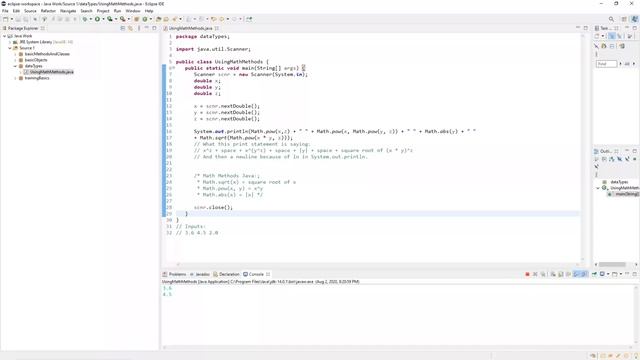Open the Window menu
This screenshot has height=360, width=640.
point(133,11)
